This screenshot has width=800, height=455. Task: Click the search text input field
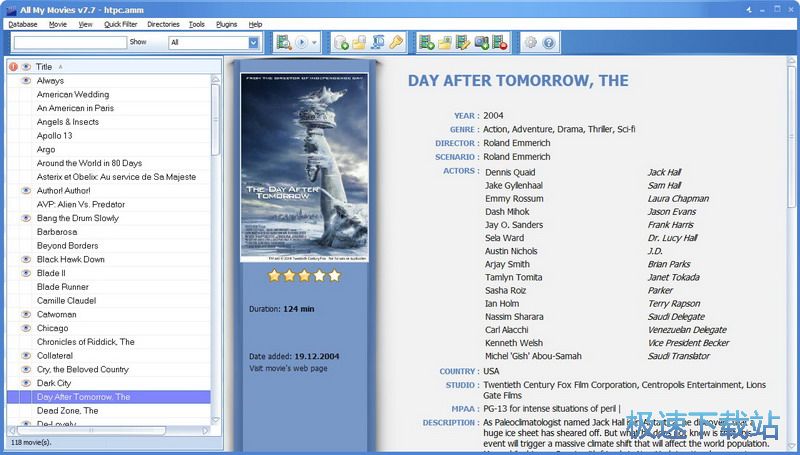point(70,42)
